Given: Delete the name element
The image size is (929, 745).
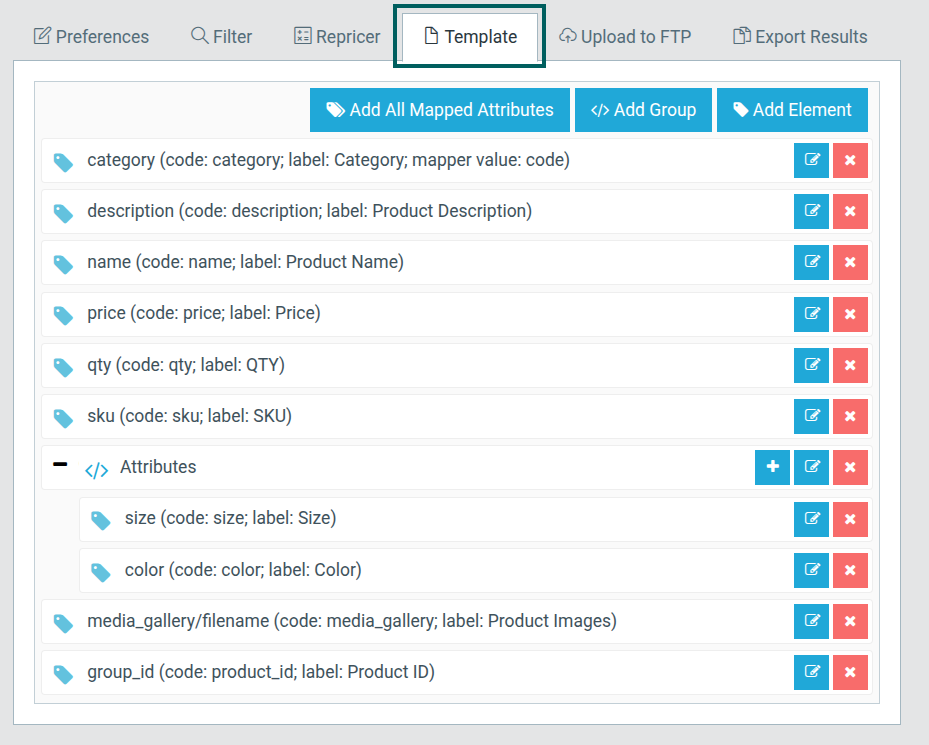Looking at the screenshot, I should [850, 263].
